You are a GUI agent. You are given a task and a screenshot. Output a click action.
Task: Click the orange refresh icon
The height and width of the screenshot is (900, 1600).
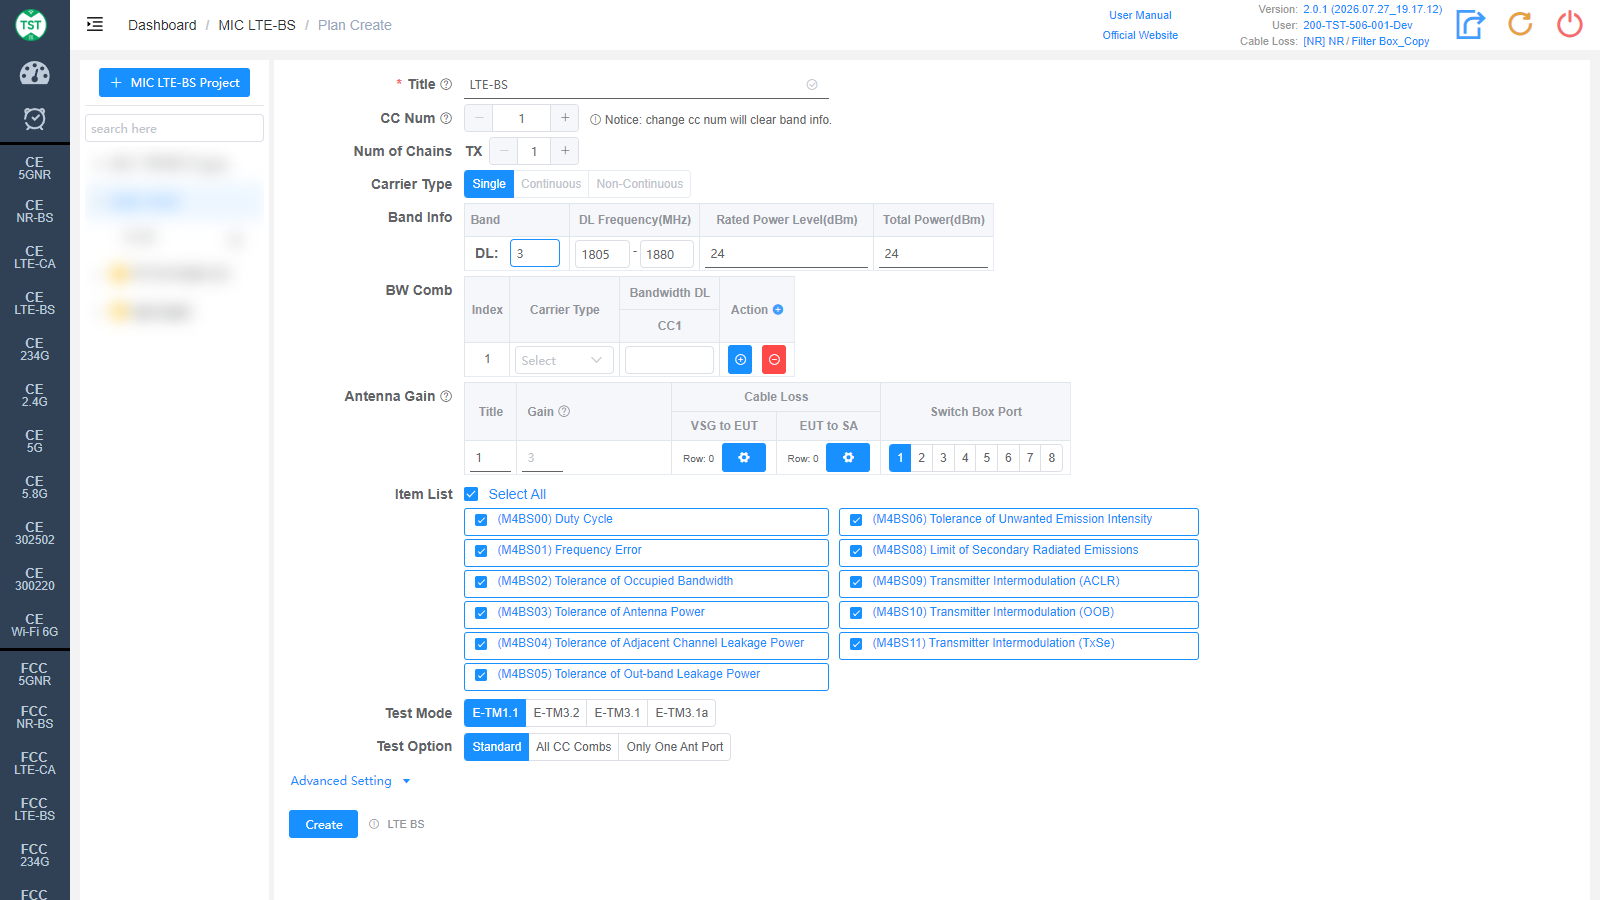click(x=1520, y=24)
